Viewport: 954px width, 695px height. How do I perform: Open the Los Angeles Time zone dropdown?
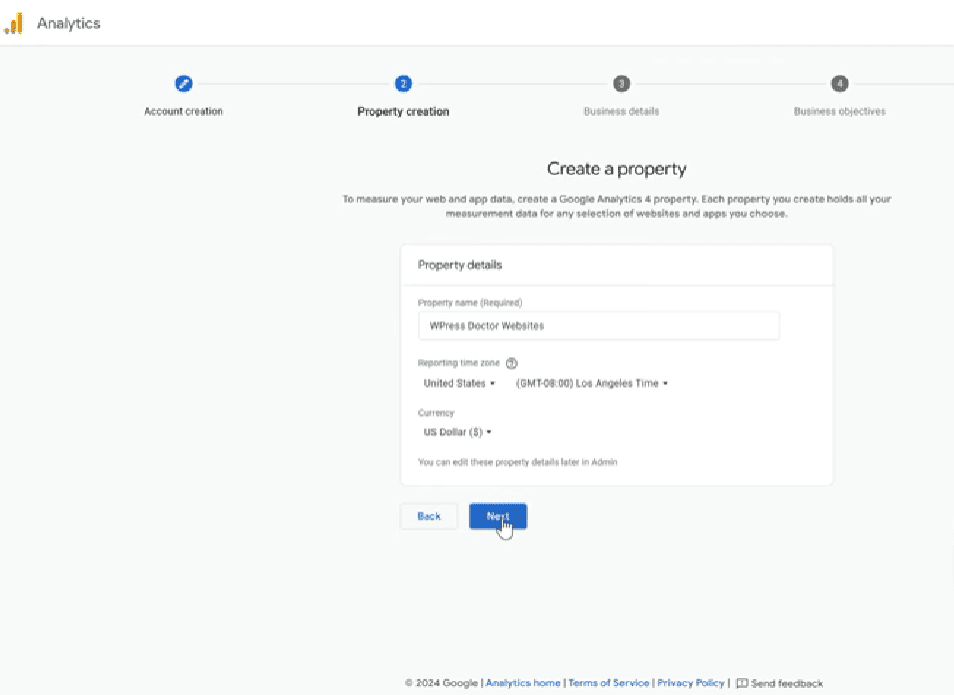pyautogui.click(x=590, y=383)
